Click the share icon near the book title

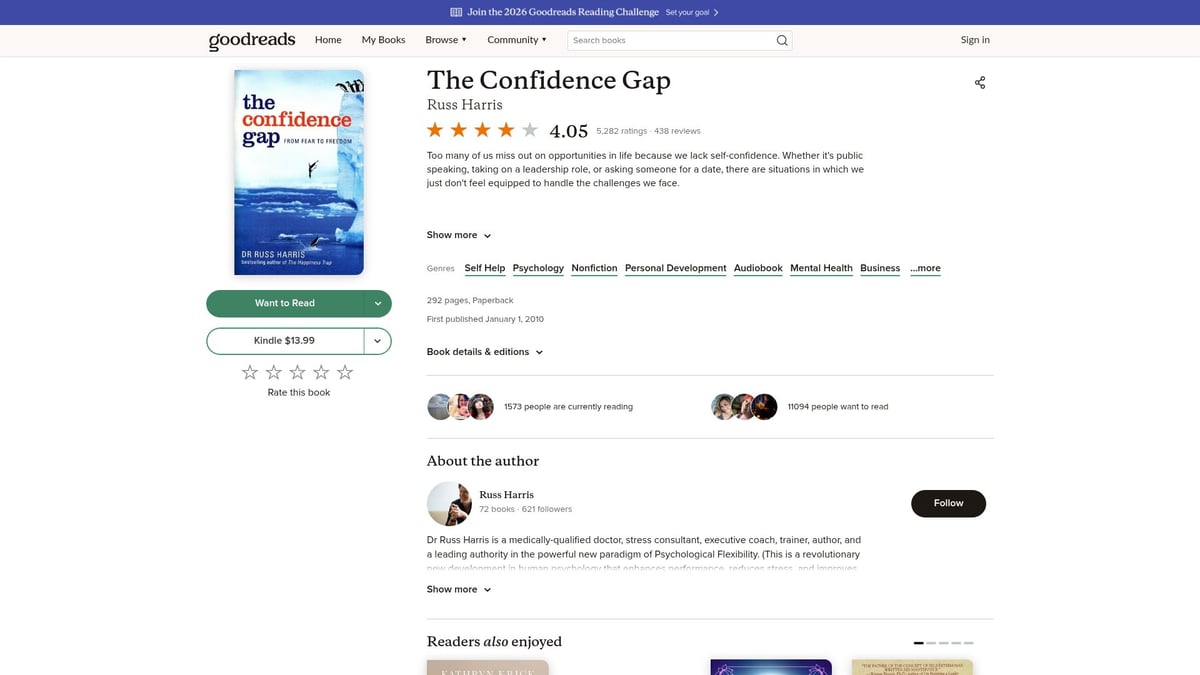click(x=979, y=82)
